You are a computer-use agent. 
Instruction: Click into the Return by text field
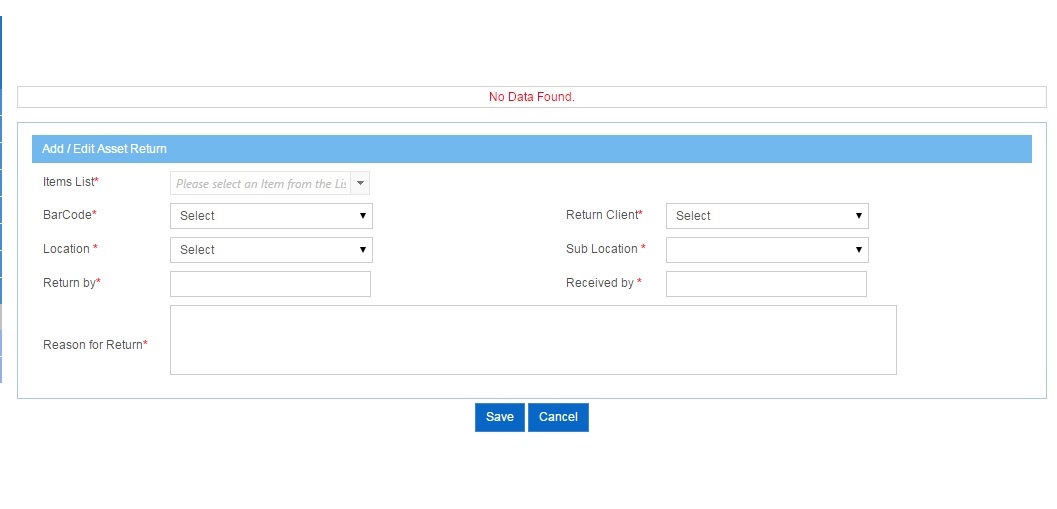coord(270,284)
